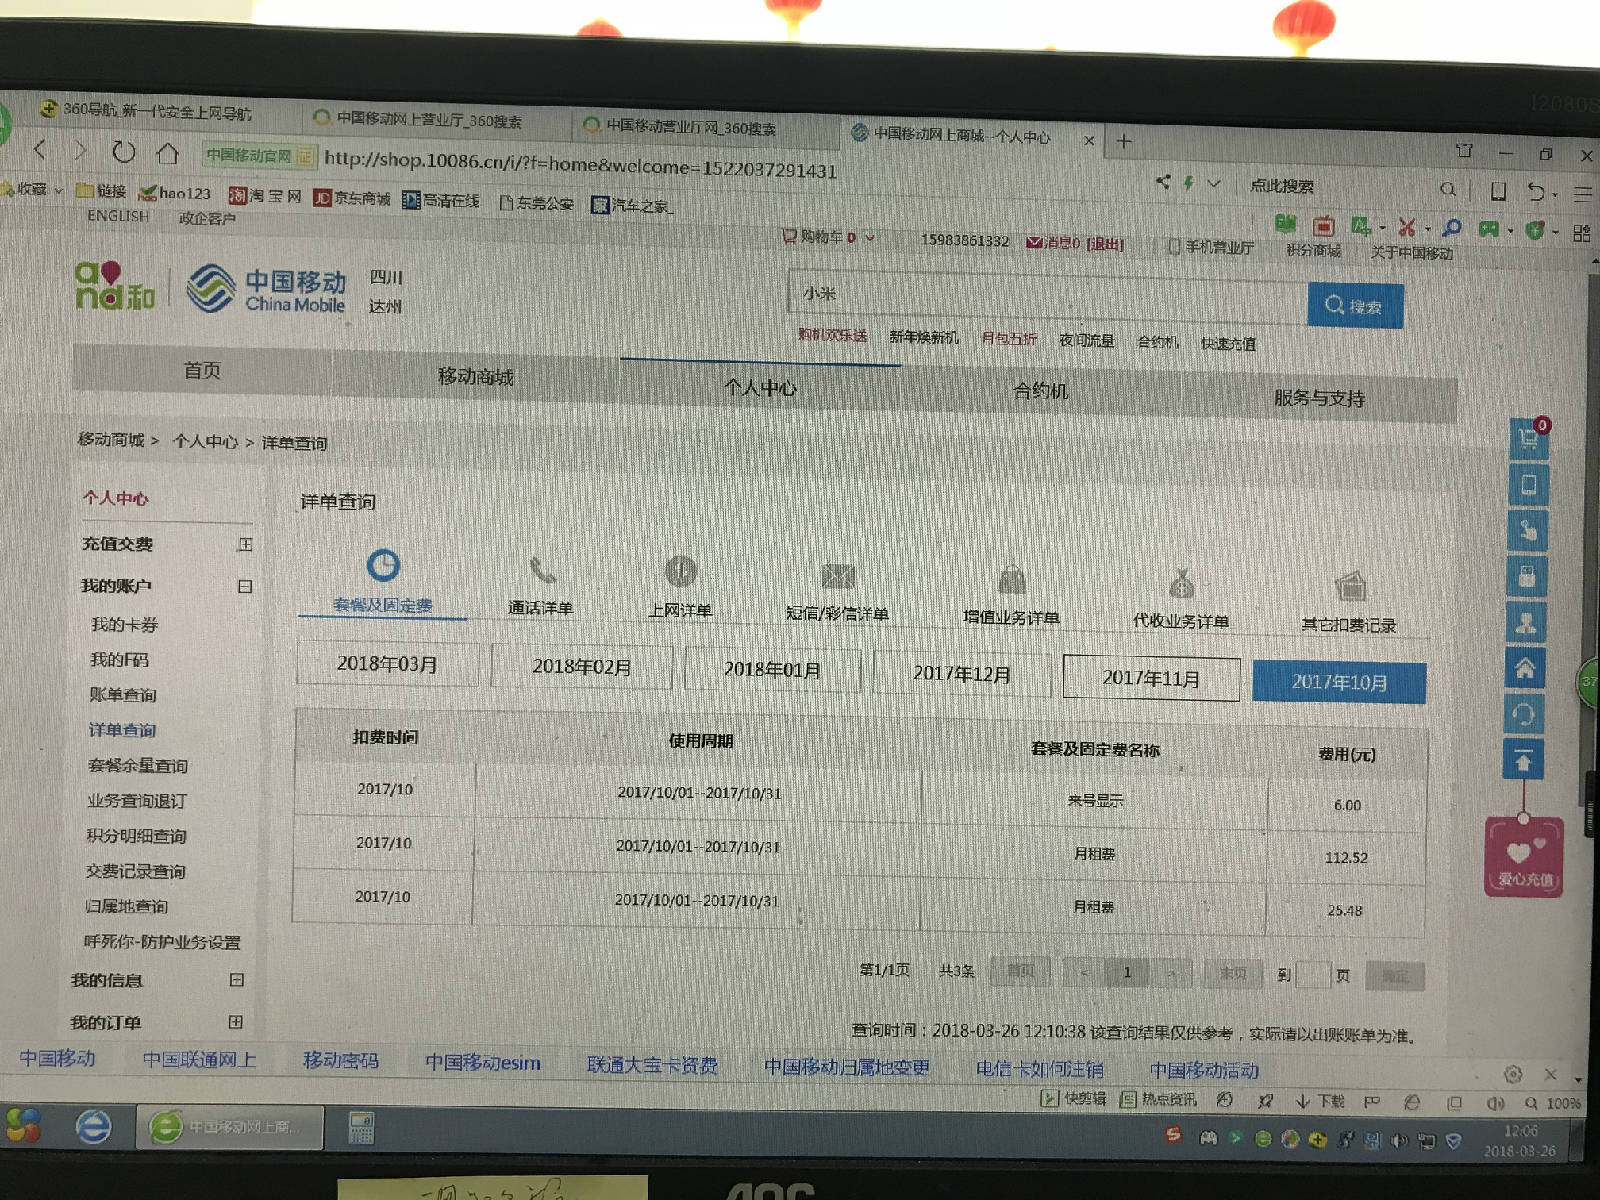Click the gear icon in the bottom links bar
Image resolution: width=1600 pixels, height=1200 pixels.
click(x=1513, y=1074)
